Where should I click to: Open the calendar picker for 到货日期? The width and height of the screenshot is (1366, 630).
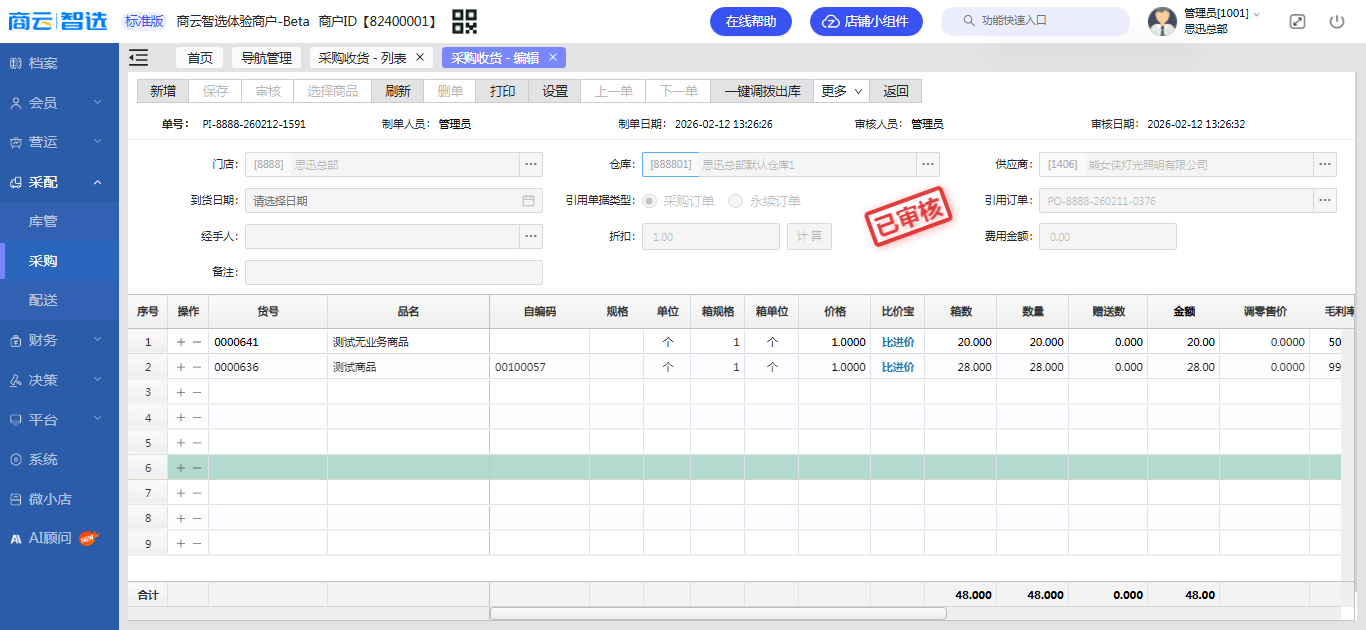tap(528, 201)
